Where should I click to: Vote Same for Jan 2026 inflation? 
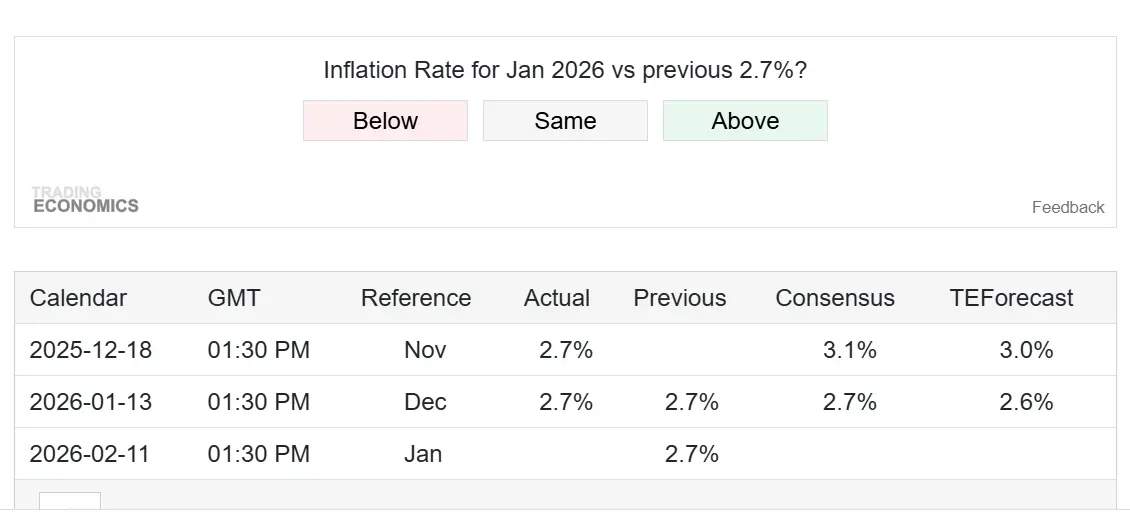tap(565, 121)
